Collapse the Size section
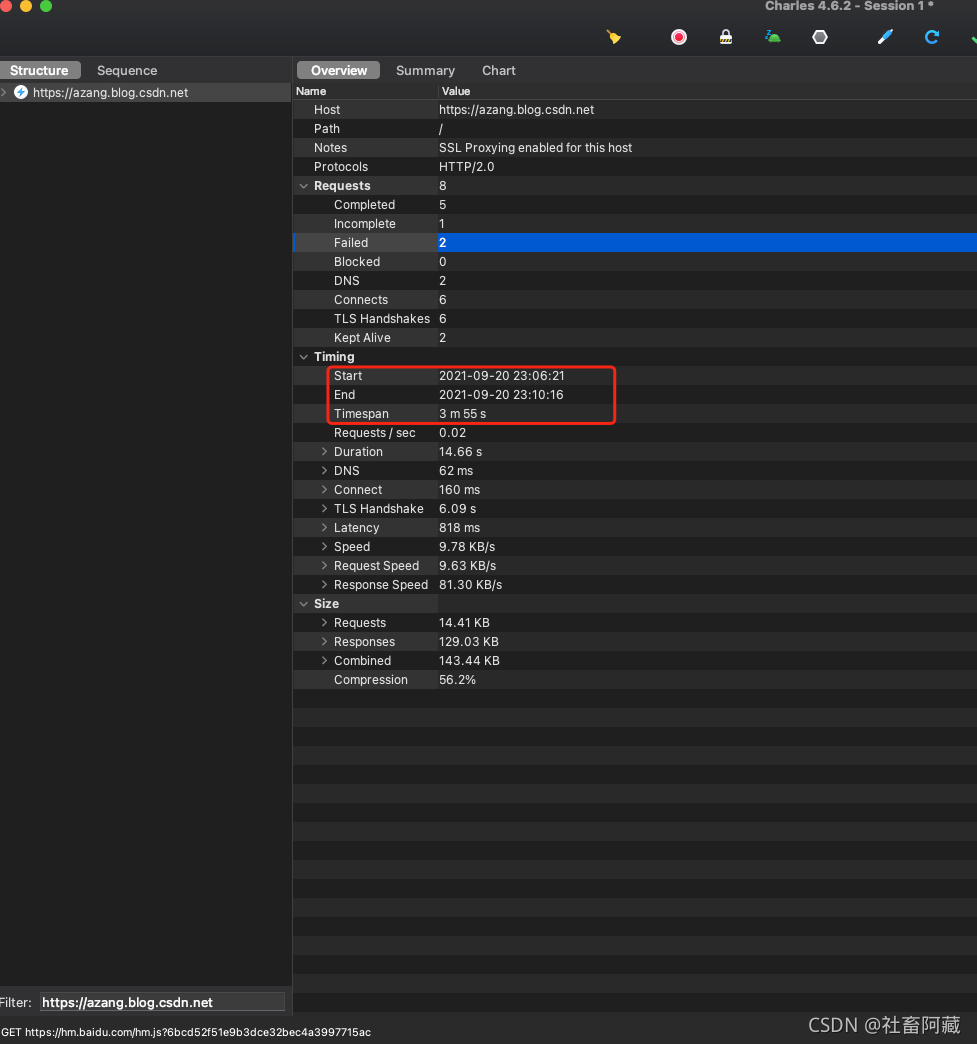977x1044 pixels. point(304,604)
